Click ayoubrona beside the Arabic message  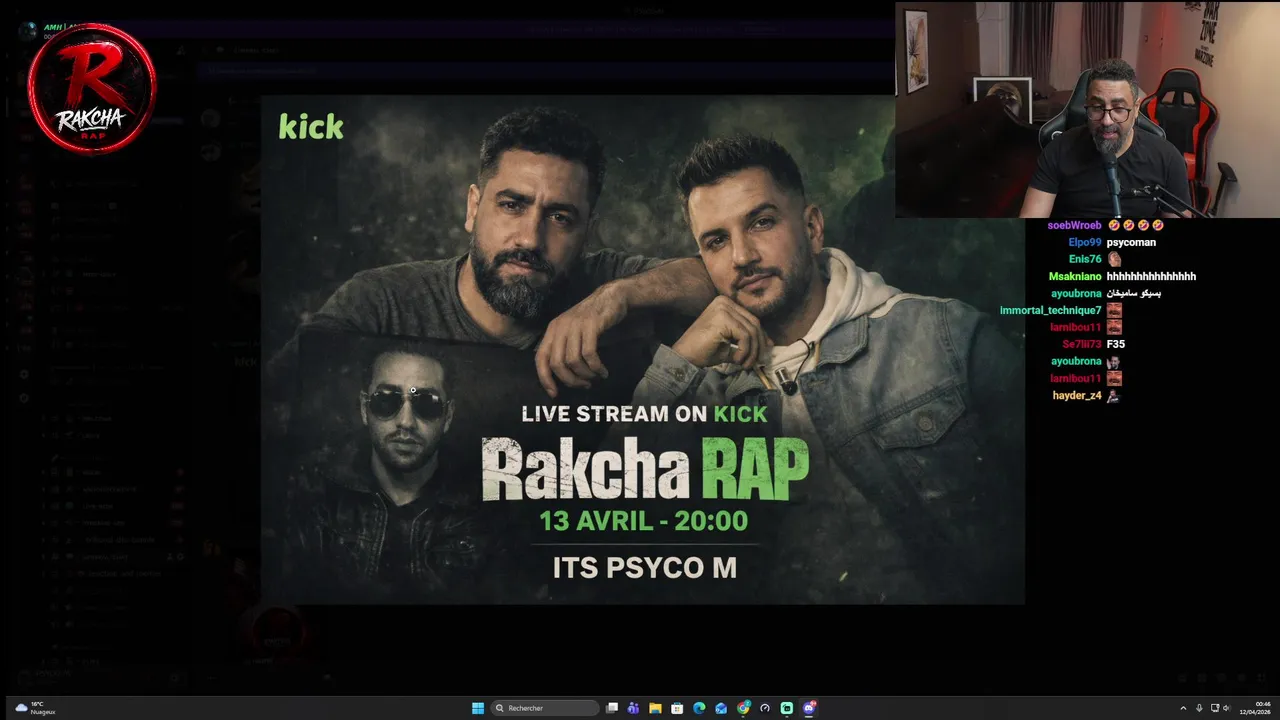coord(1076,294)
